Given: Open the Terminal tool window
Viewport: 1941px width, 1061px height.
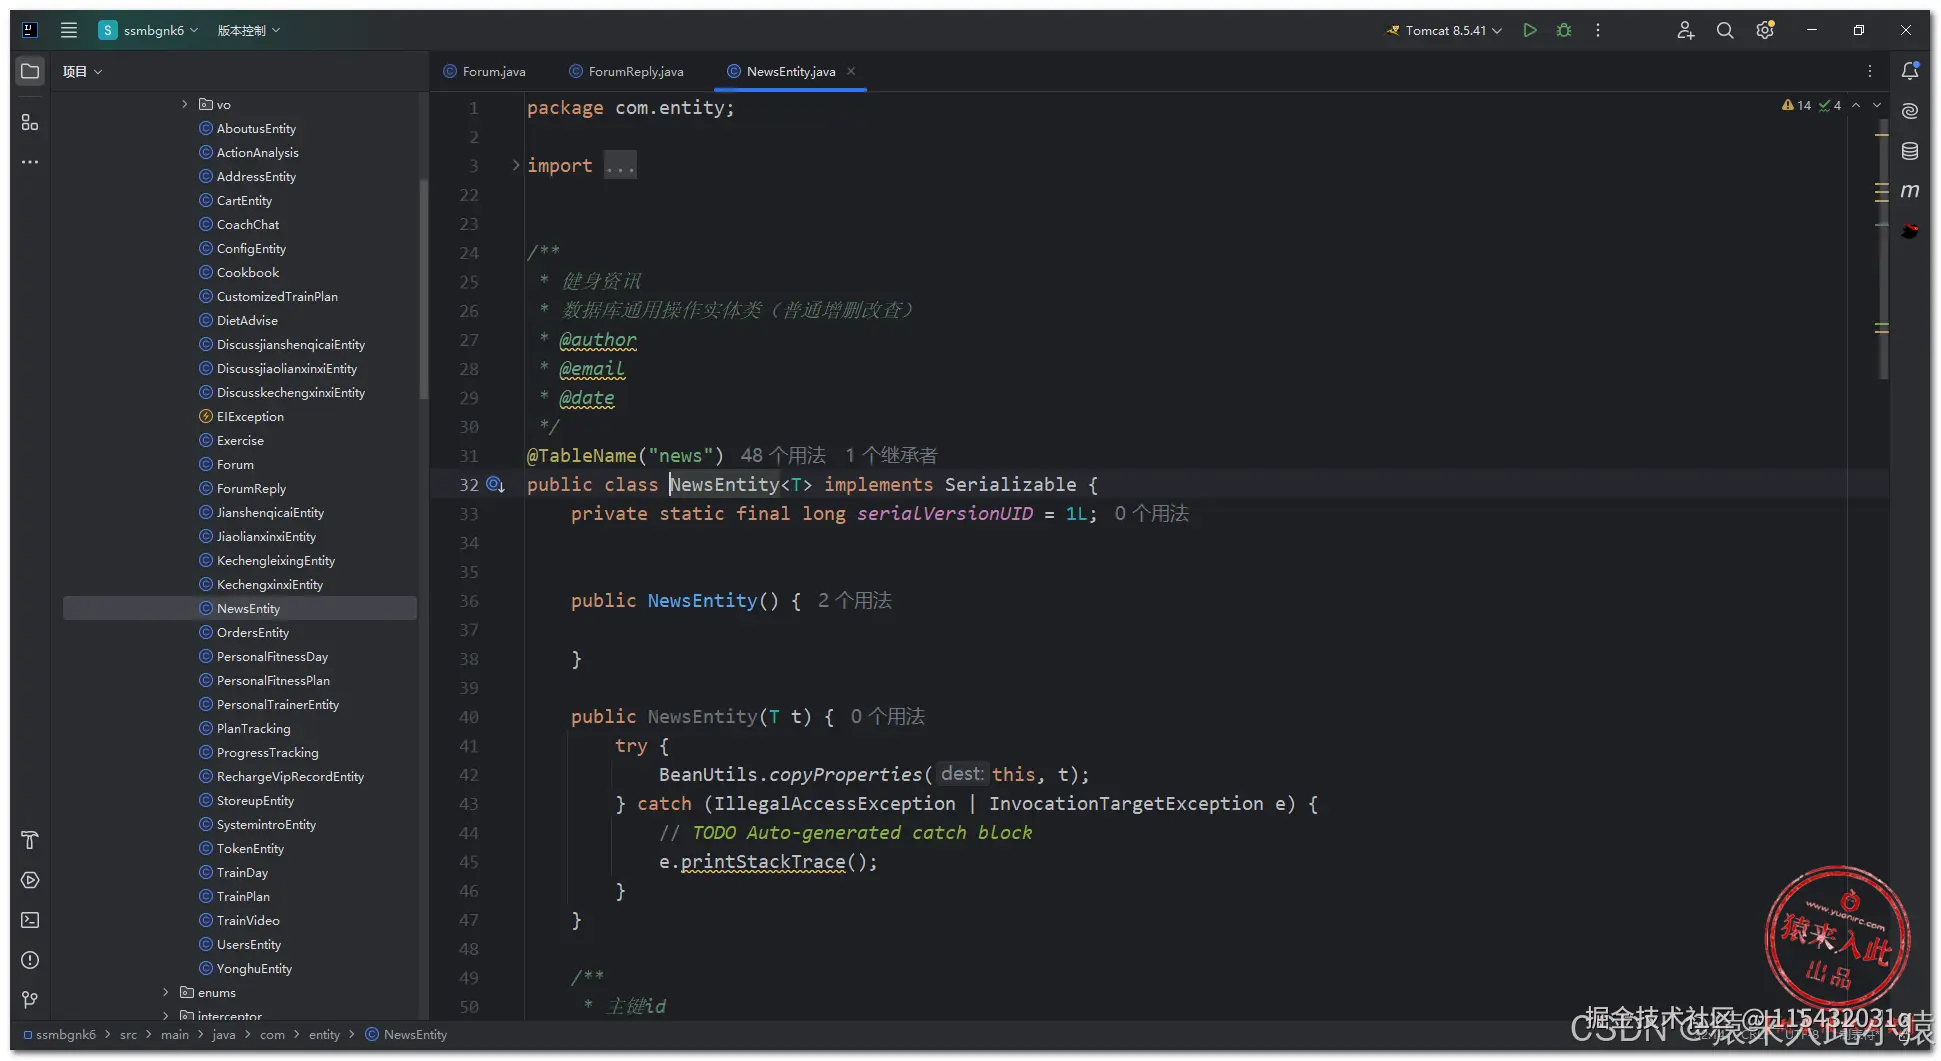Looking at the screenshot, I should (30, 920).
